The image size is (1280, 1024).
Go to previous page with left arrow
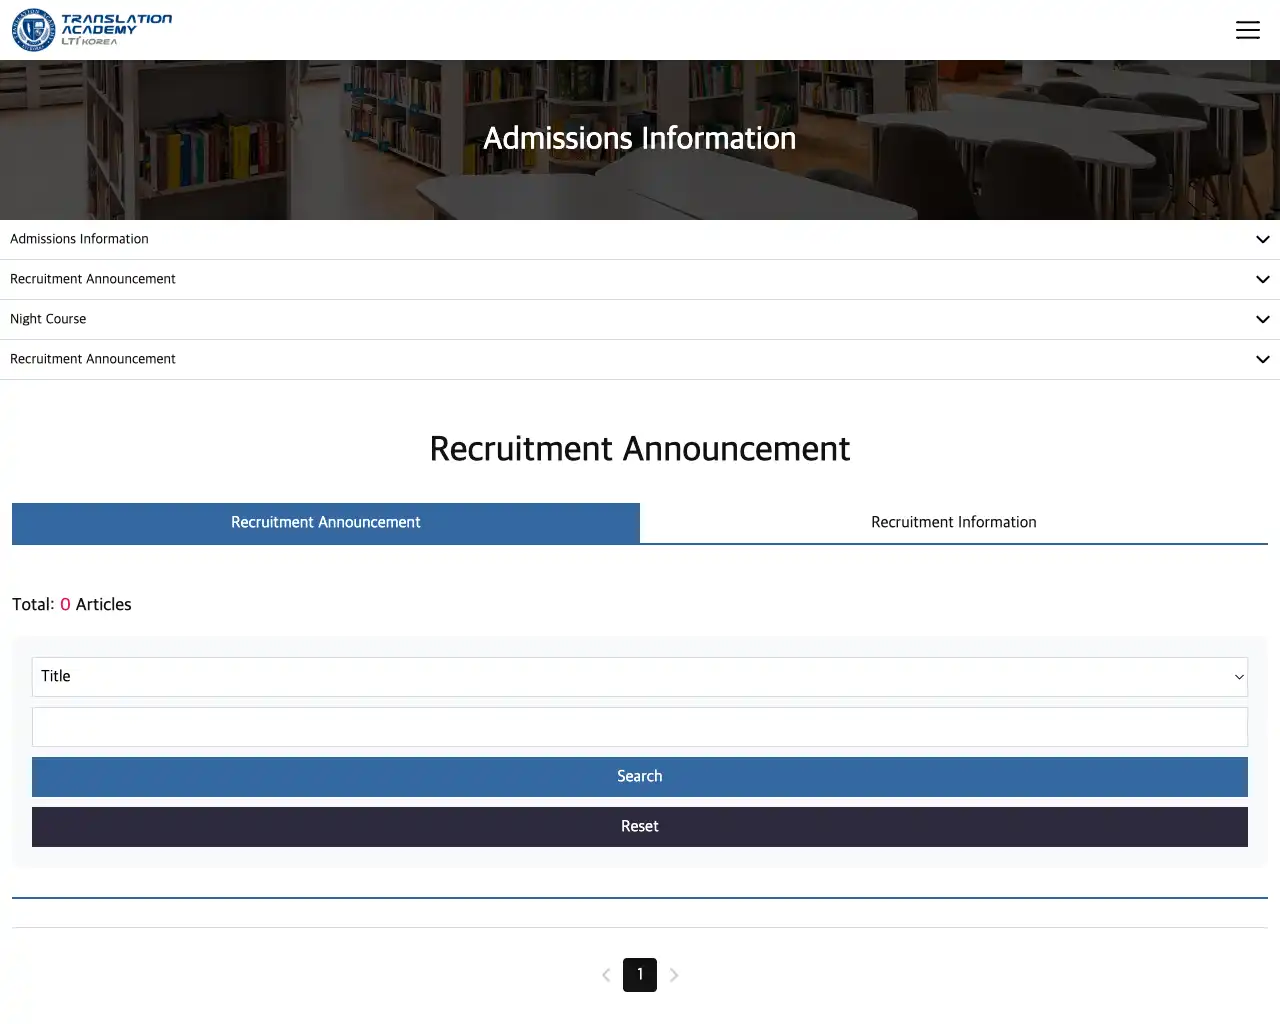click(x=606, y=975)
